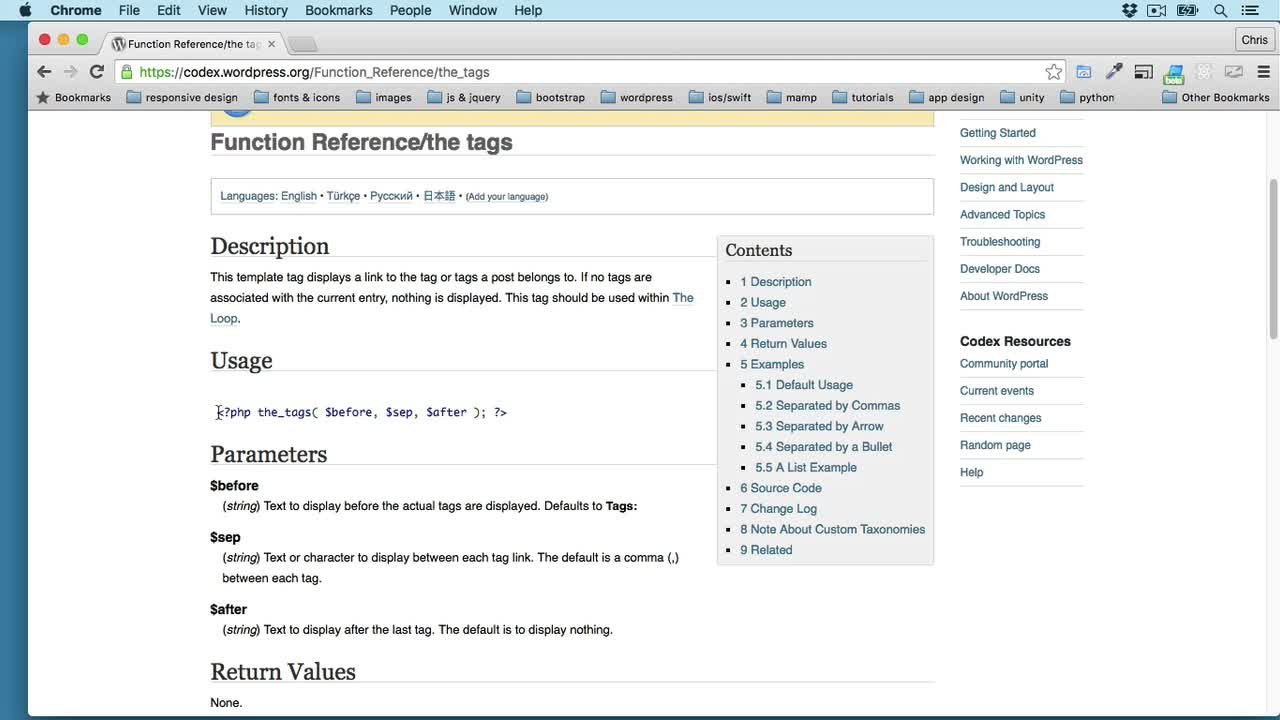Go back using the browser back arrow
Screen dimensions: 1280x720
point(44,72)
